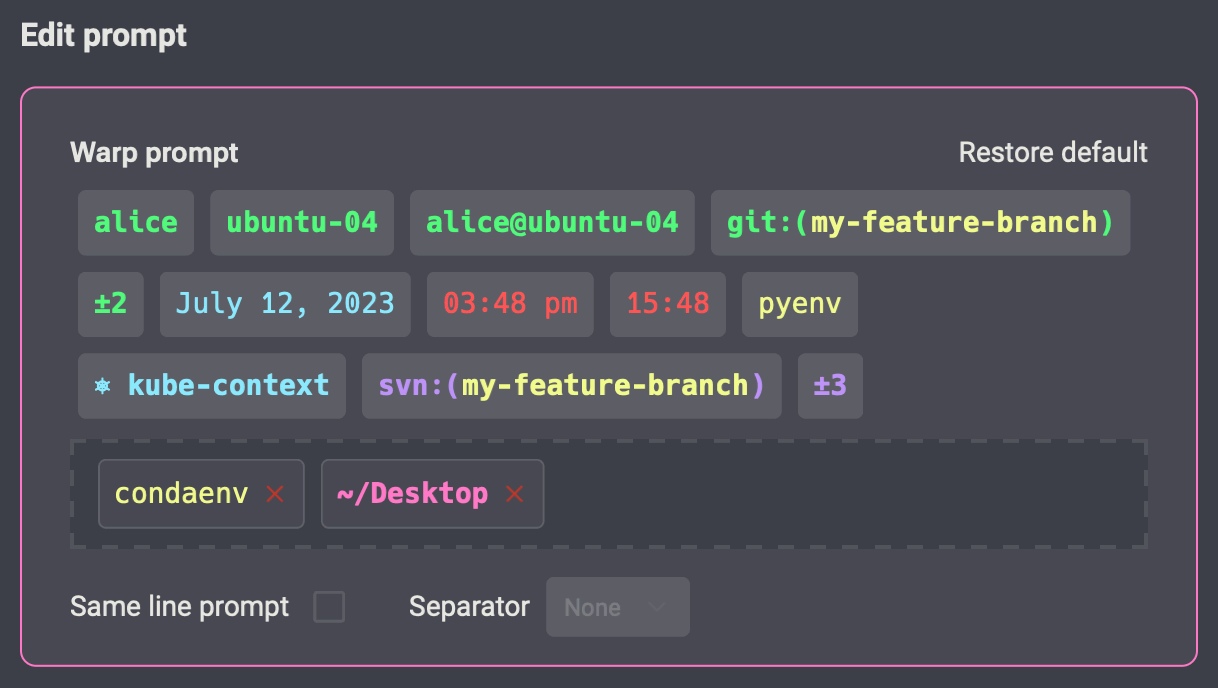The height and width of the screenshot is (688, 1218).
Task: Click the Restore default link
Action: [x=1053, y=152]
